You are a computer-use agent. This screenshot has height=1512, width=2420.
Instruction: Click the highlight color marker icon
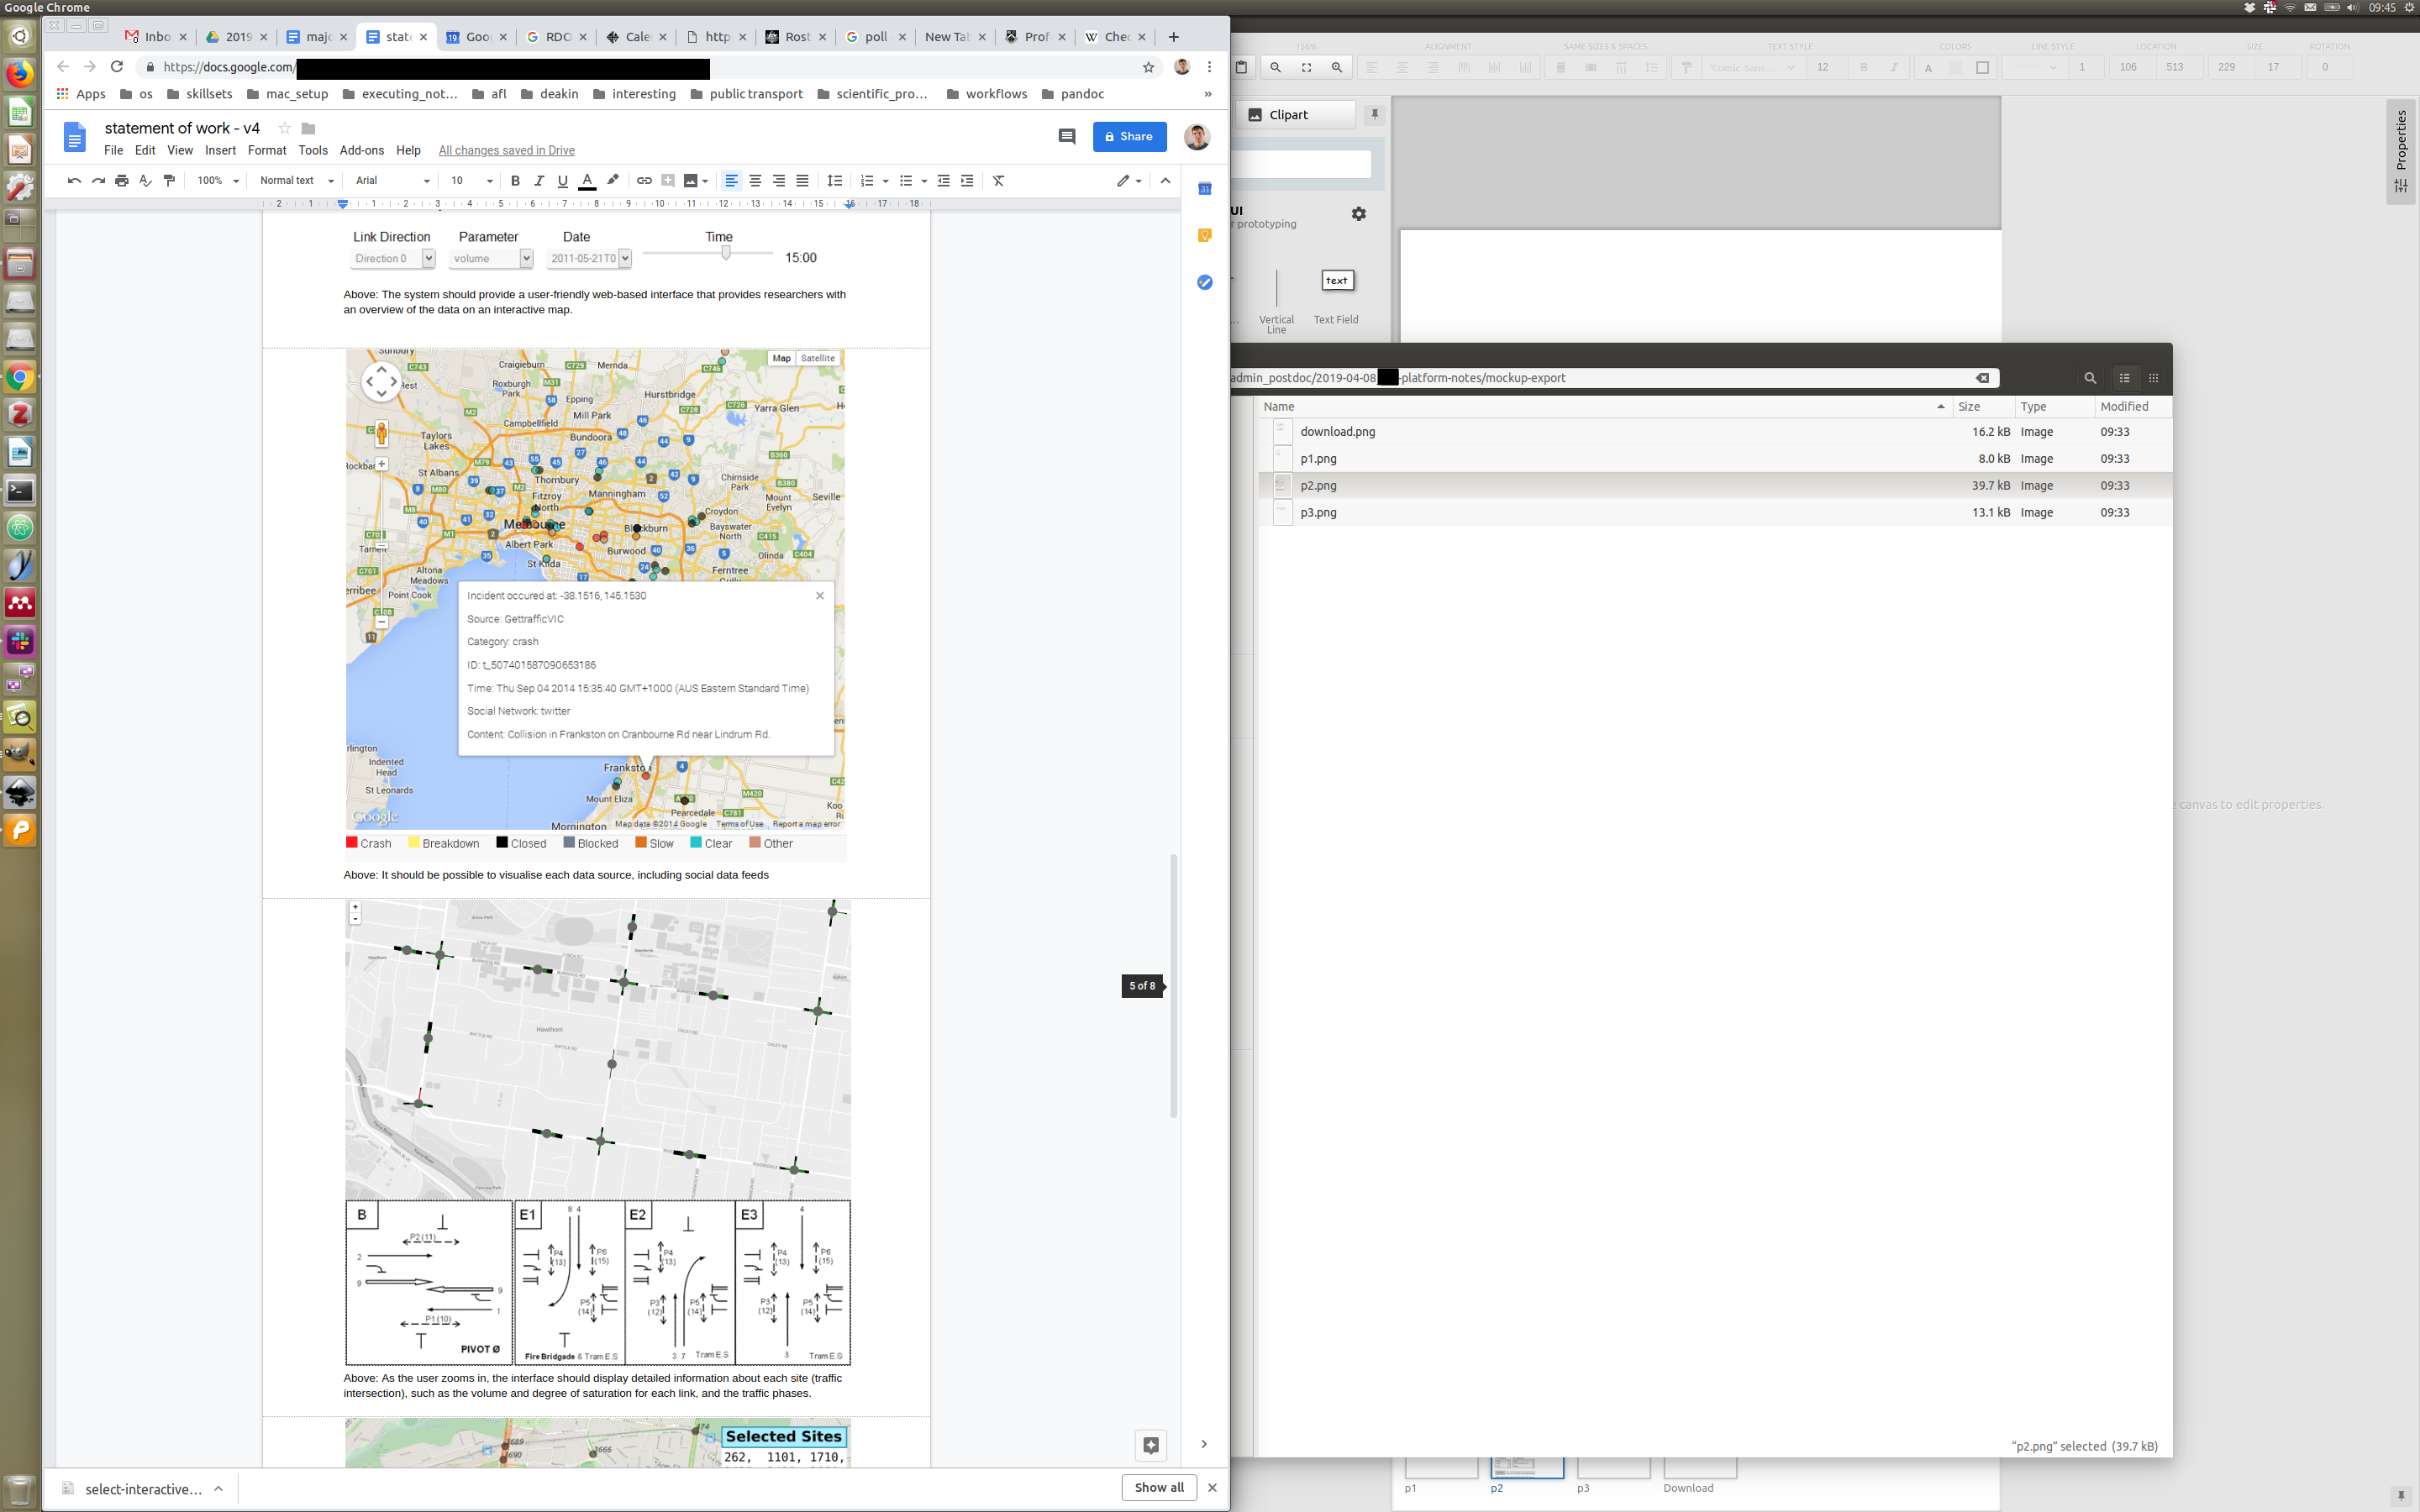[x=613, y=180]
